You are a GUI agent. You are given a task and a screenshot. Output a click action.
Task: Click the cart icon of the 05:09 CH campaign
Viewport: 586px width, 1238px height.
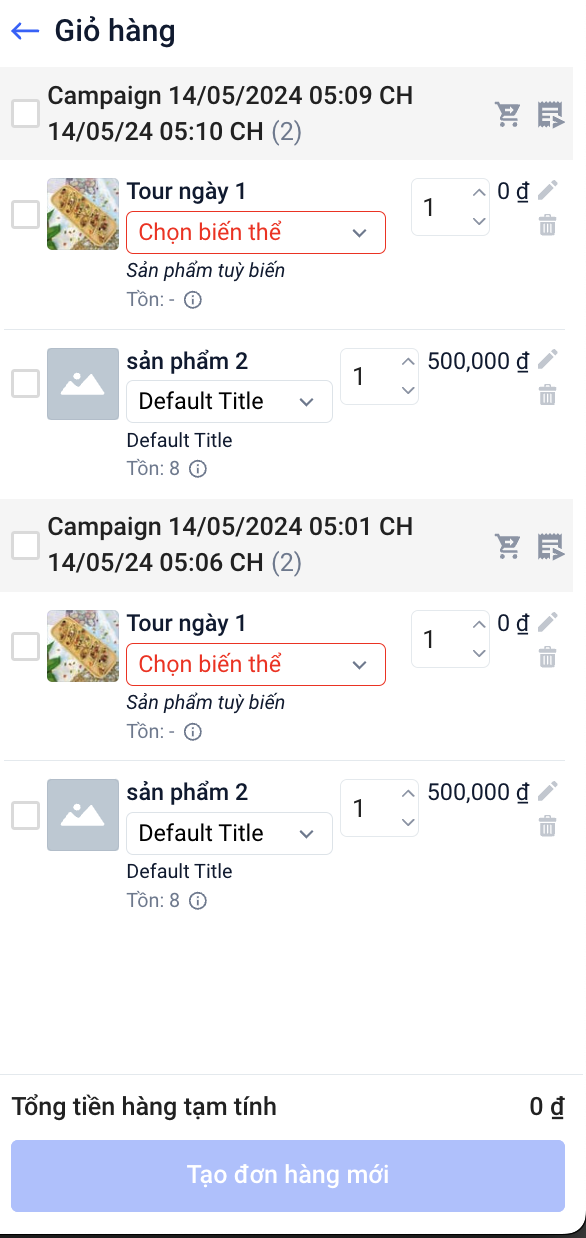click(509, 115)
